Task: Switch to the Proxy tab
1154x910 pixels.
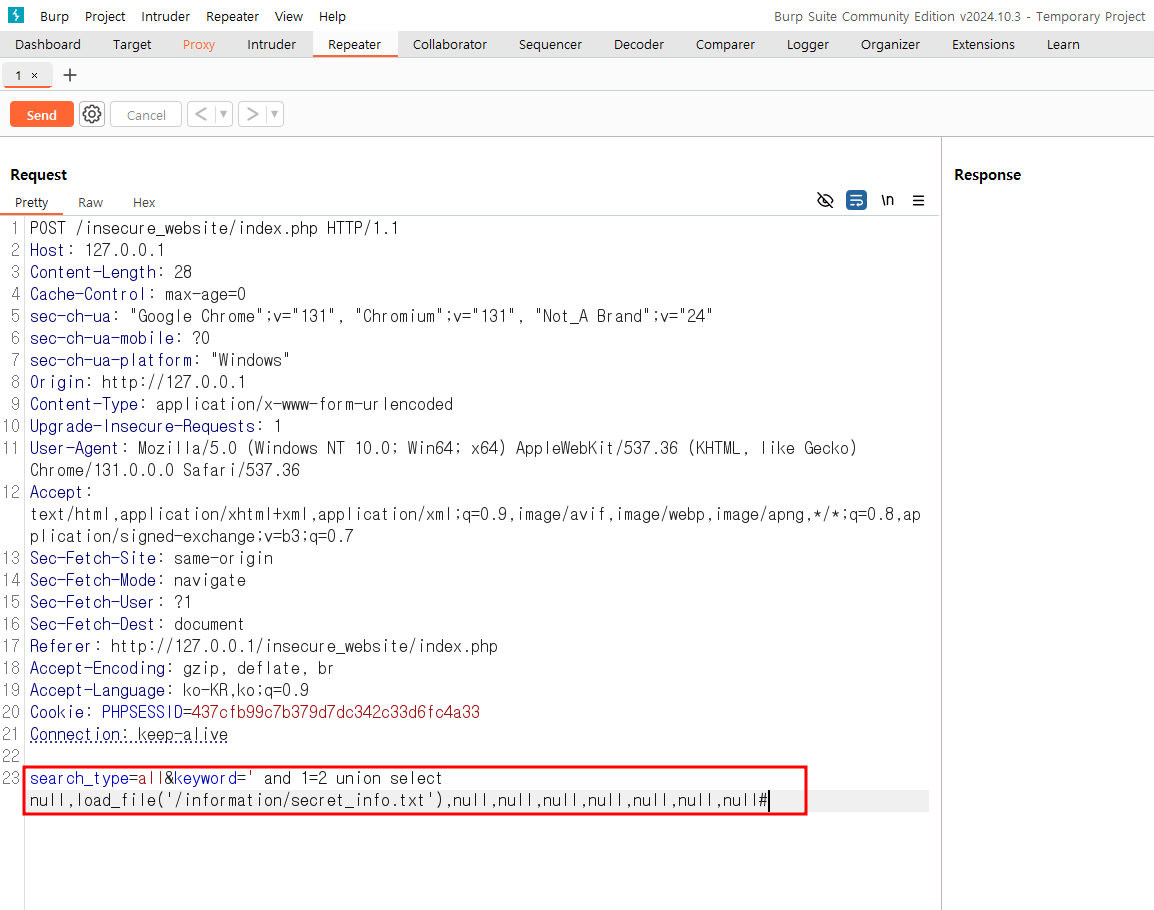Action: click(x=199, y=44)
